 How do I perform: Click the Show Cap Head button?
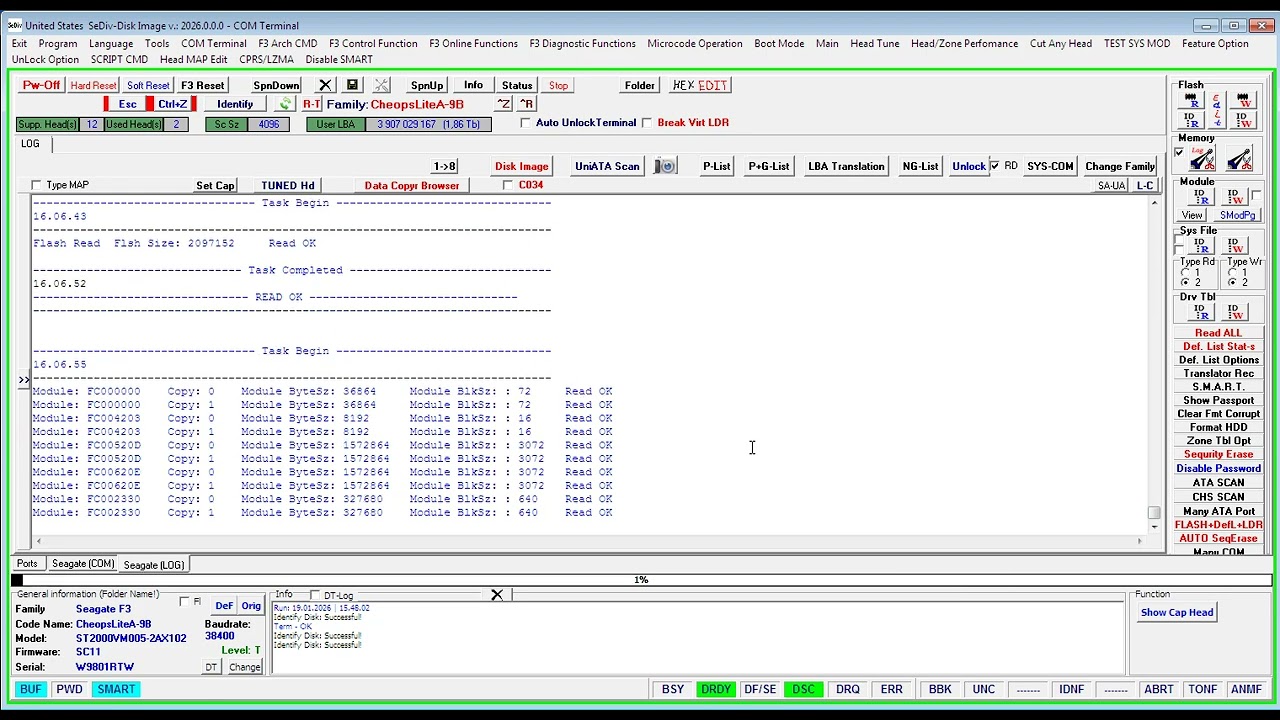tap(1177, 612)
